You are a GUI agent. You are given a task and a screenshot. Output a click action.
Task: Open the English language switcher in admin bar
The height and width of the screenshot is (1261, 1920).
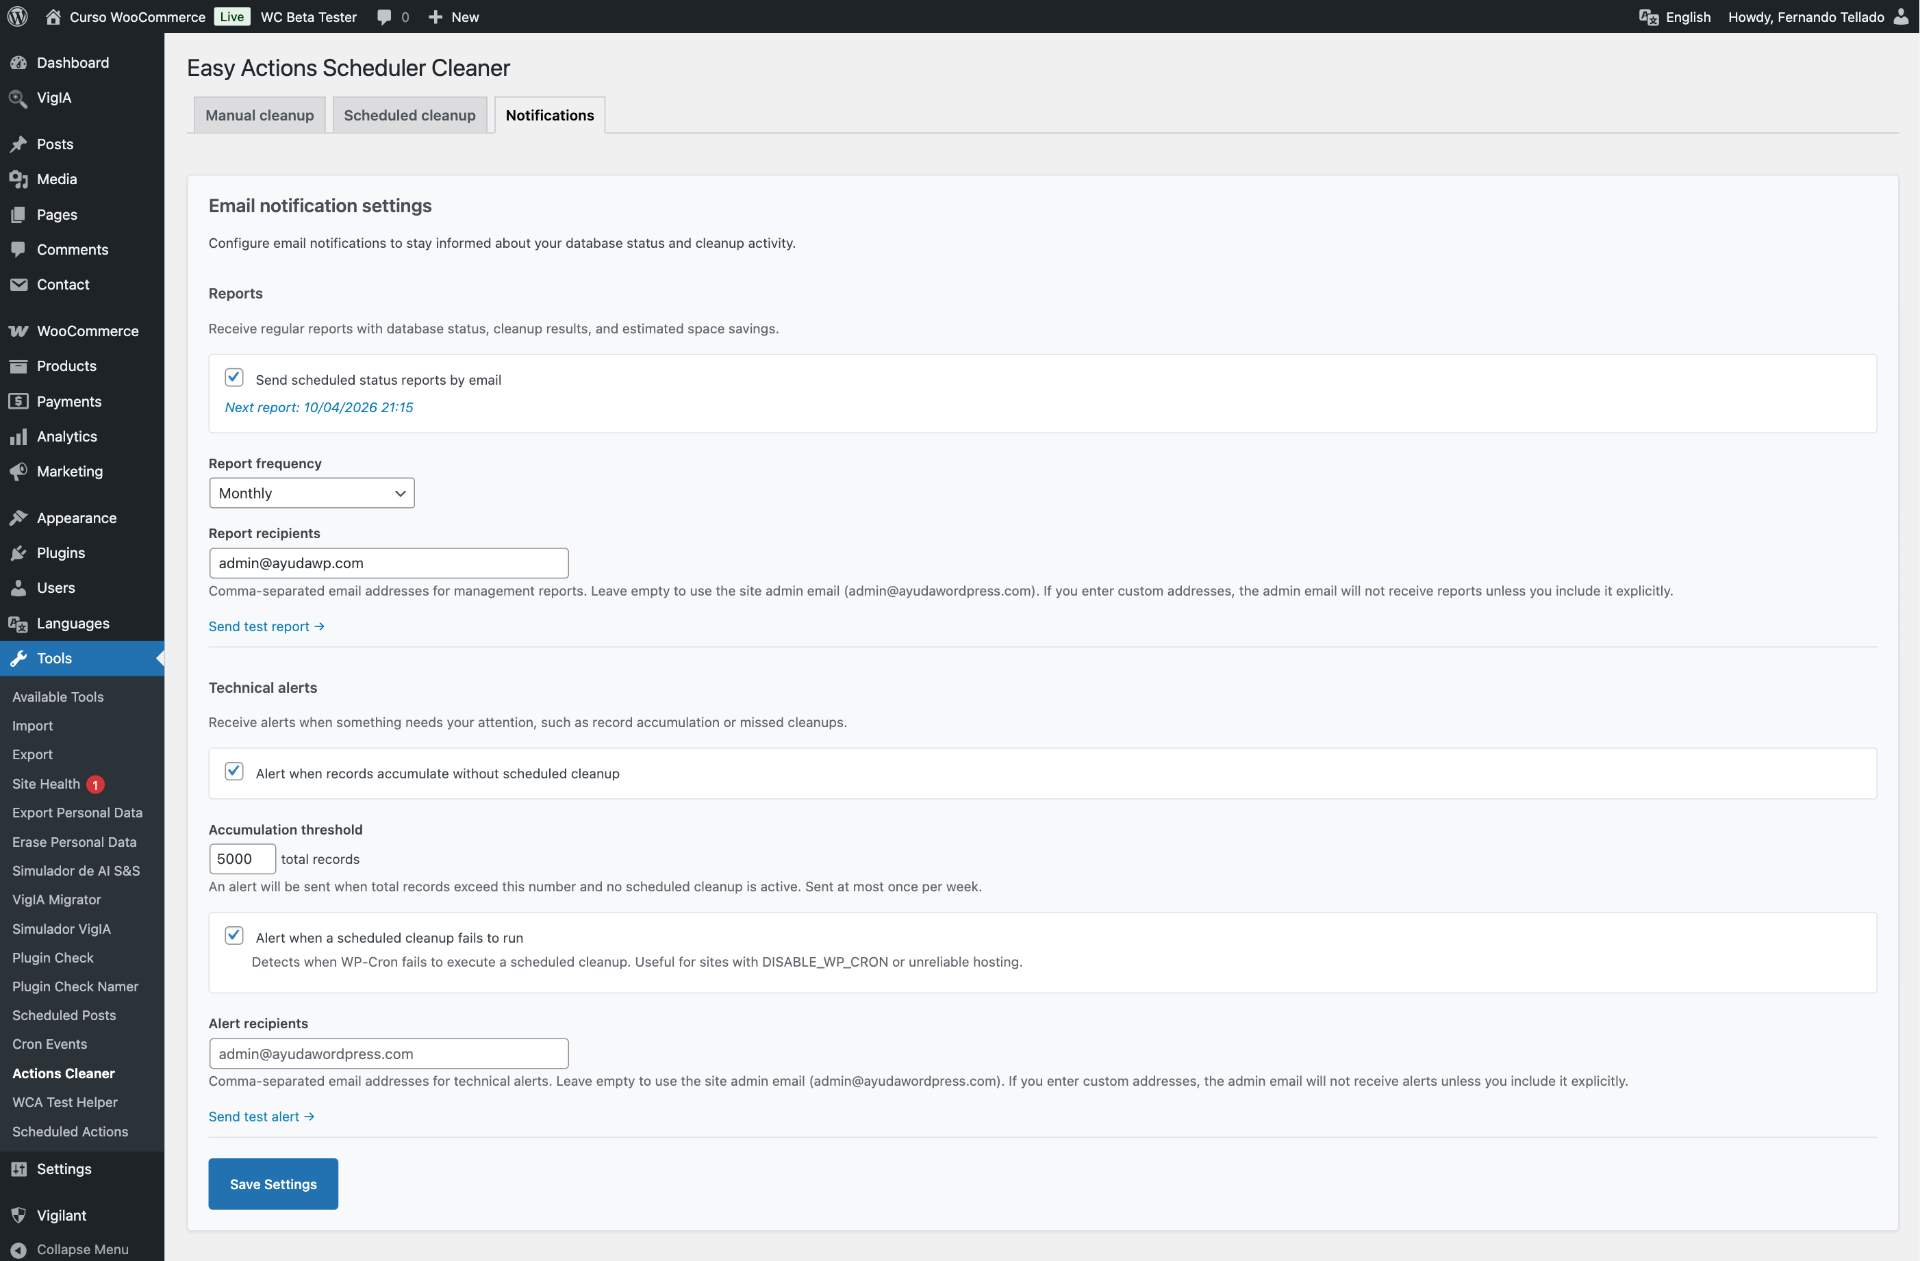point(1675,17)
